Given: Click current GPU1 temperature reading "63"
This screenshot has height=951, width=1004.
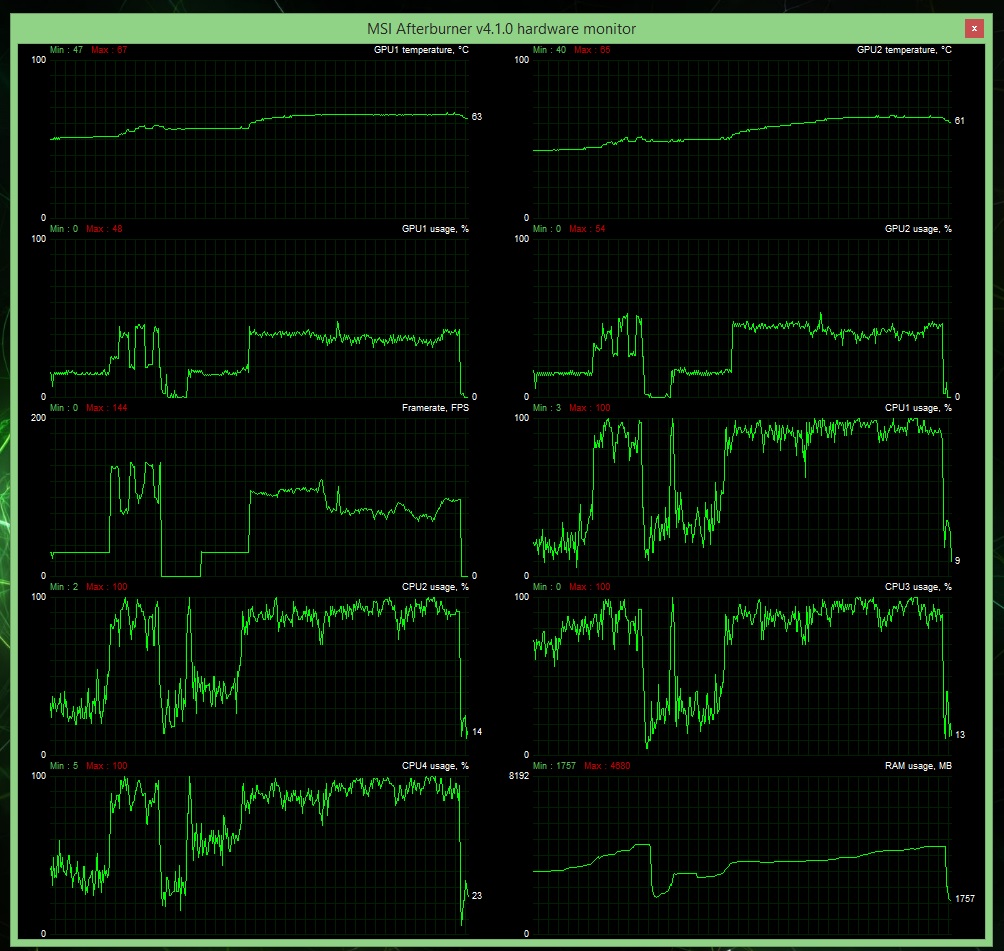Looking at the screenshot, I should [476, 117].
